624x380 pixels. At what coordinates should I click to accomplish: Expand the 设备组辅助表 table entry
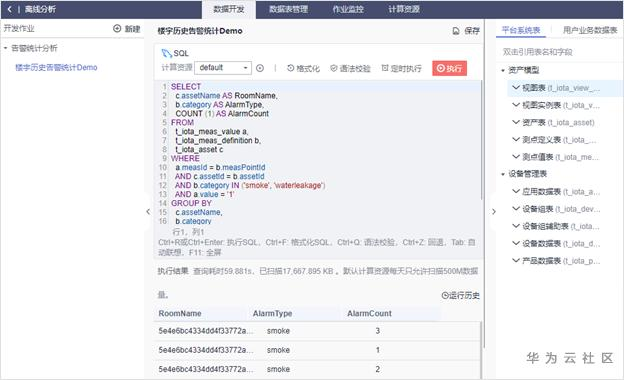click(x=516, y=226)
